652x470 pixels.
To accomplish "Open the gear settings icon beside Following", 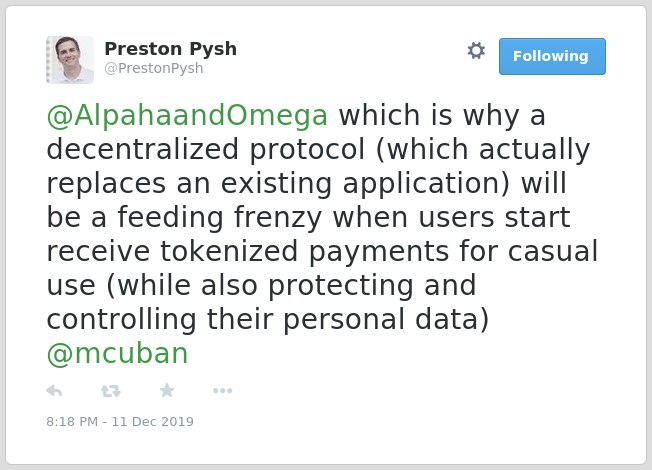I will click(x=476, y=51).
